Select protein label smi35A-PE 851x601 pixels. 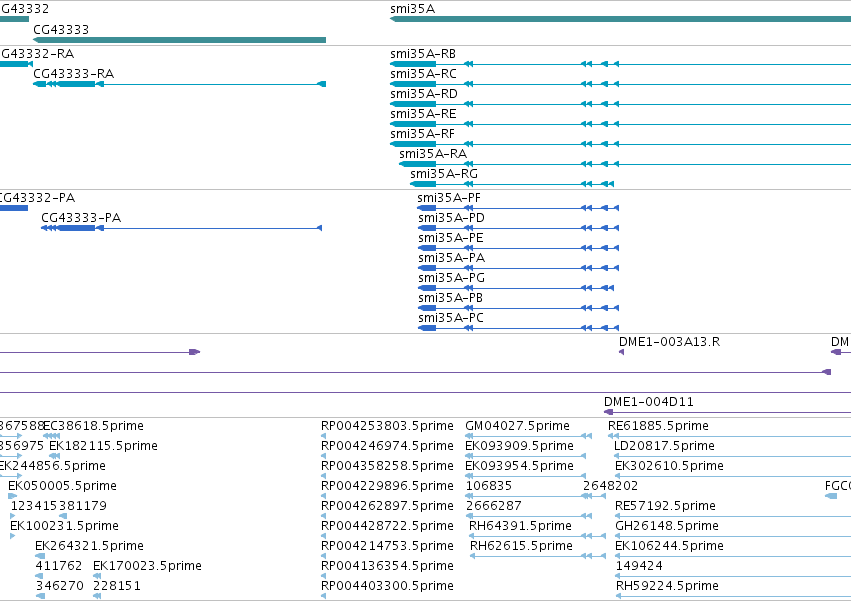450,238
